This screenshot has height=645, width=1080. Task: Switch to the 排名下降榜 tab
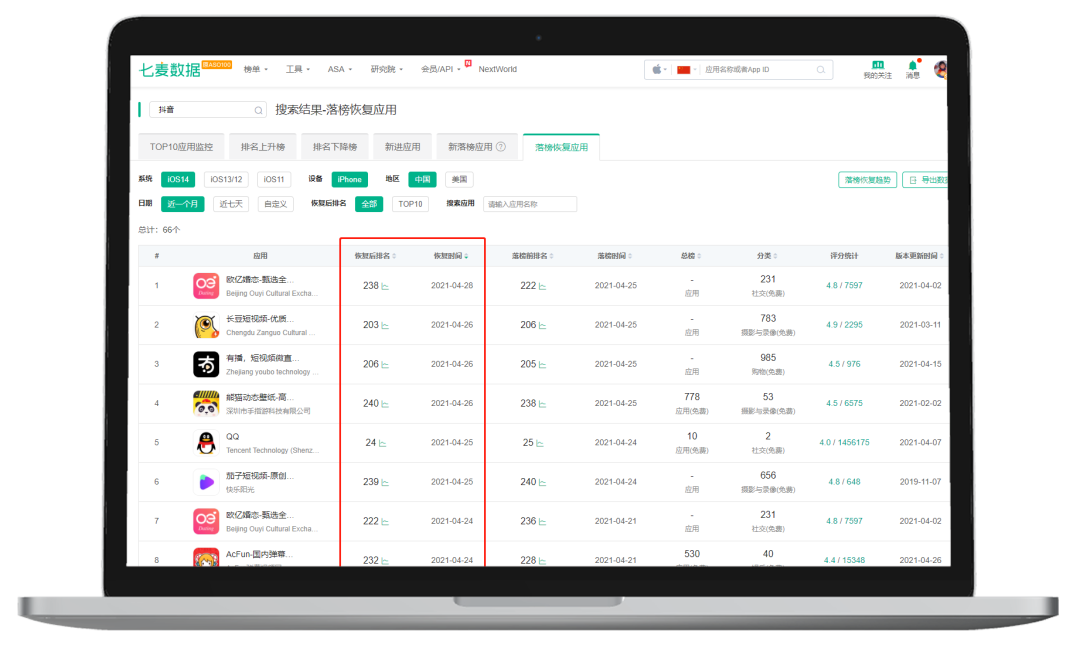click(x=335, y=147)
